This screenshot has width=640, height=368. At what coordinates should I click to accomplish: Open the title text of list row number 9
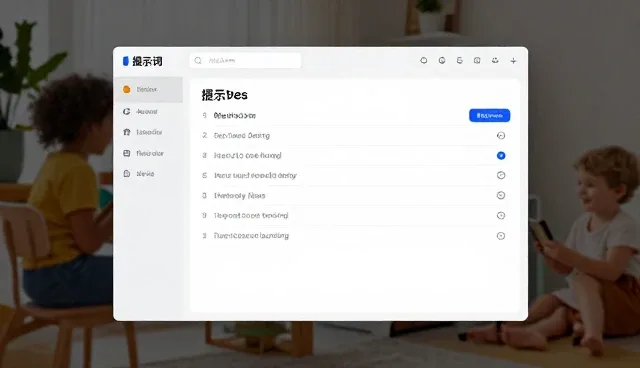(x=251, y=215)
